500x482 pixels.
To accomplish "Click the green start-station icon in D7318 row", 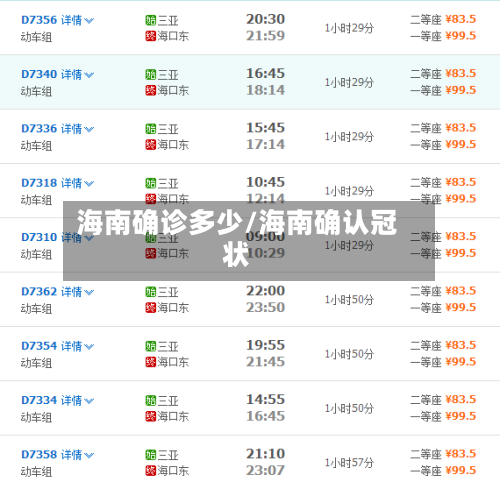I will (x=151, y=183).
